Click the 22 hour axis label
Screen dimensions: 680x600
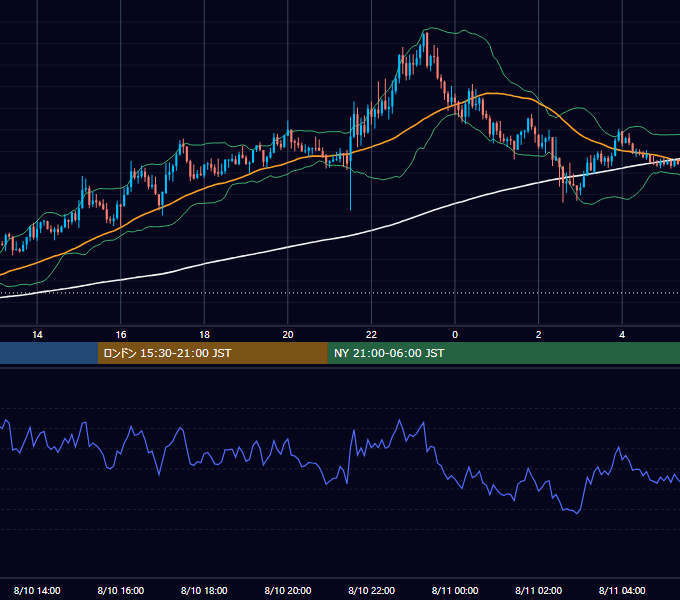[371, 335]
